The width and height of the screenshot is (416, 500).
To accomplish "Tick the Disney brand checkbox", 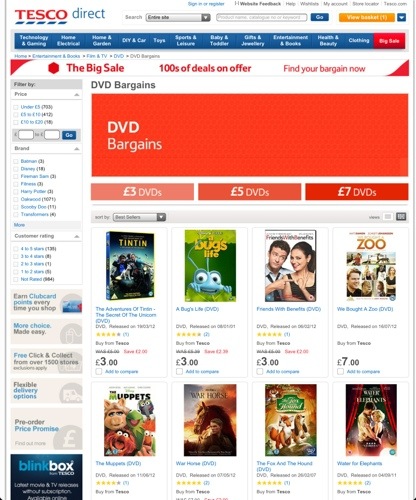I will point(16,169).
